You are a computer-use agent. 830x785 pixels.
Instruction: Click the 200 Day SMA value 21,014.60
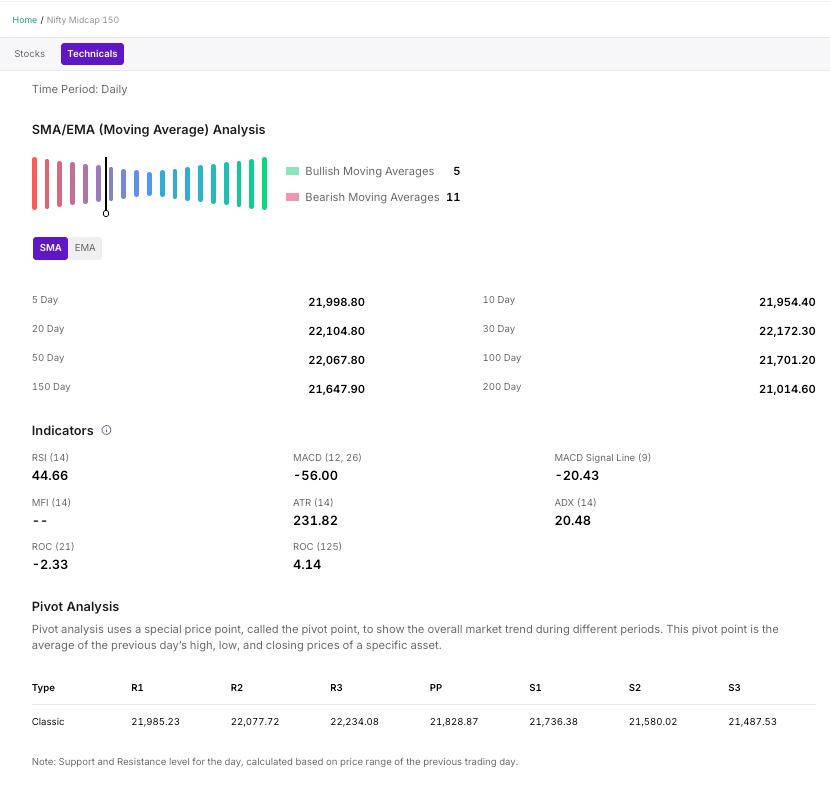pyautogui.click(x=787, y=389)
